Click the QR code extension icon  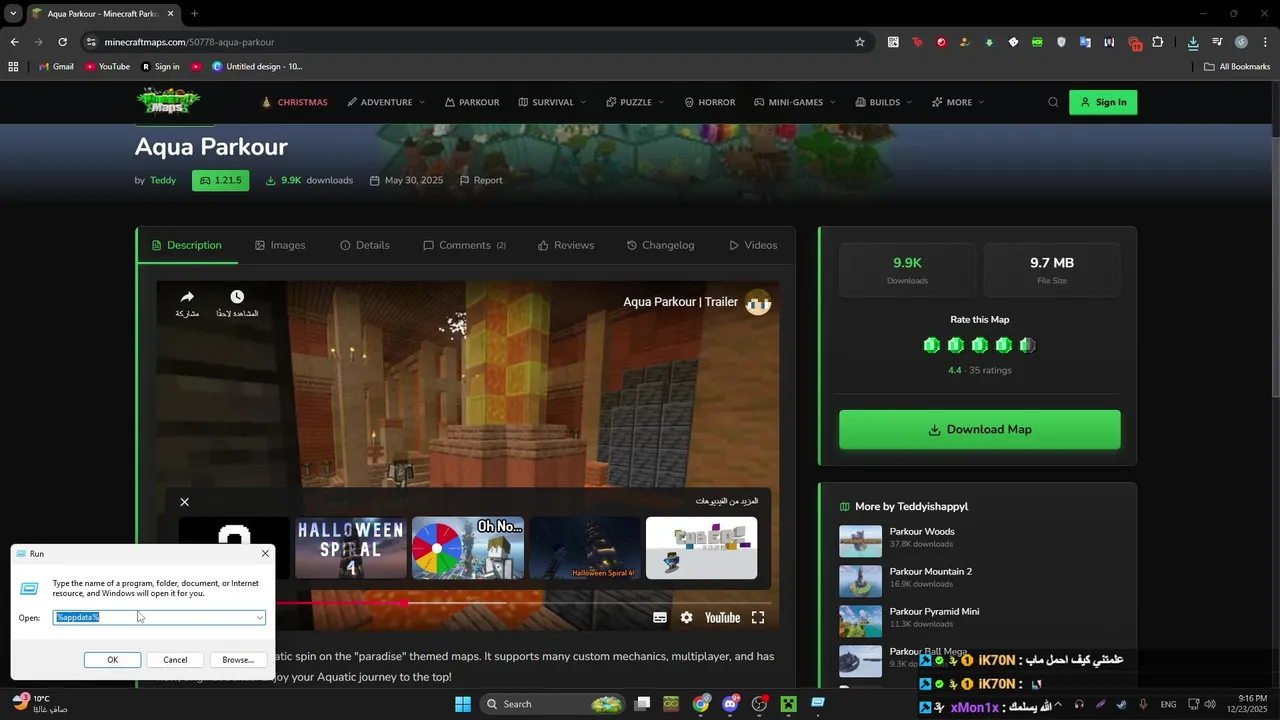point(893,42)
